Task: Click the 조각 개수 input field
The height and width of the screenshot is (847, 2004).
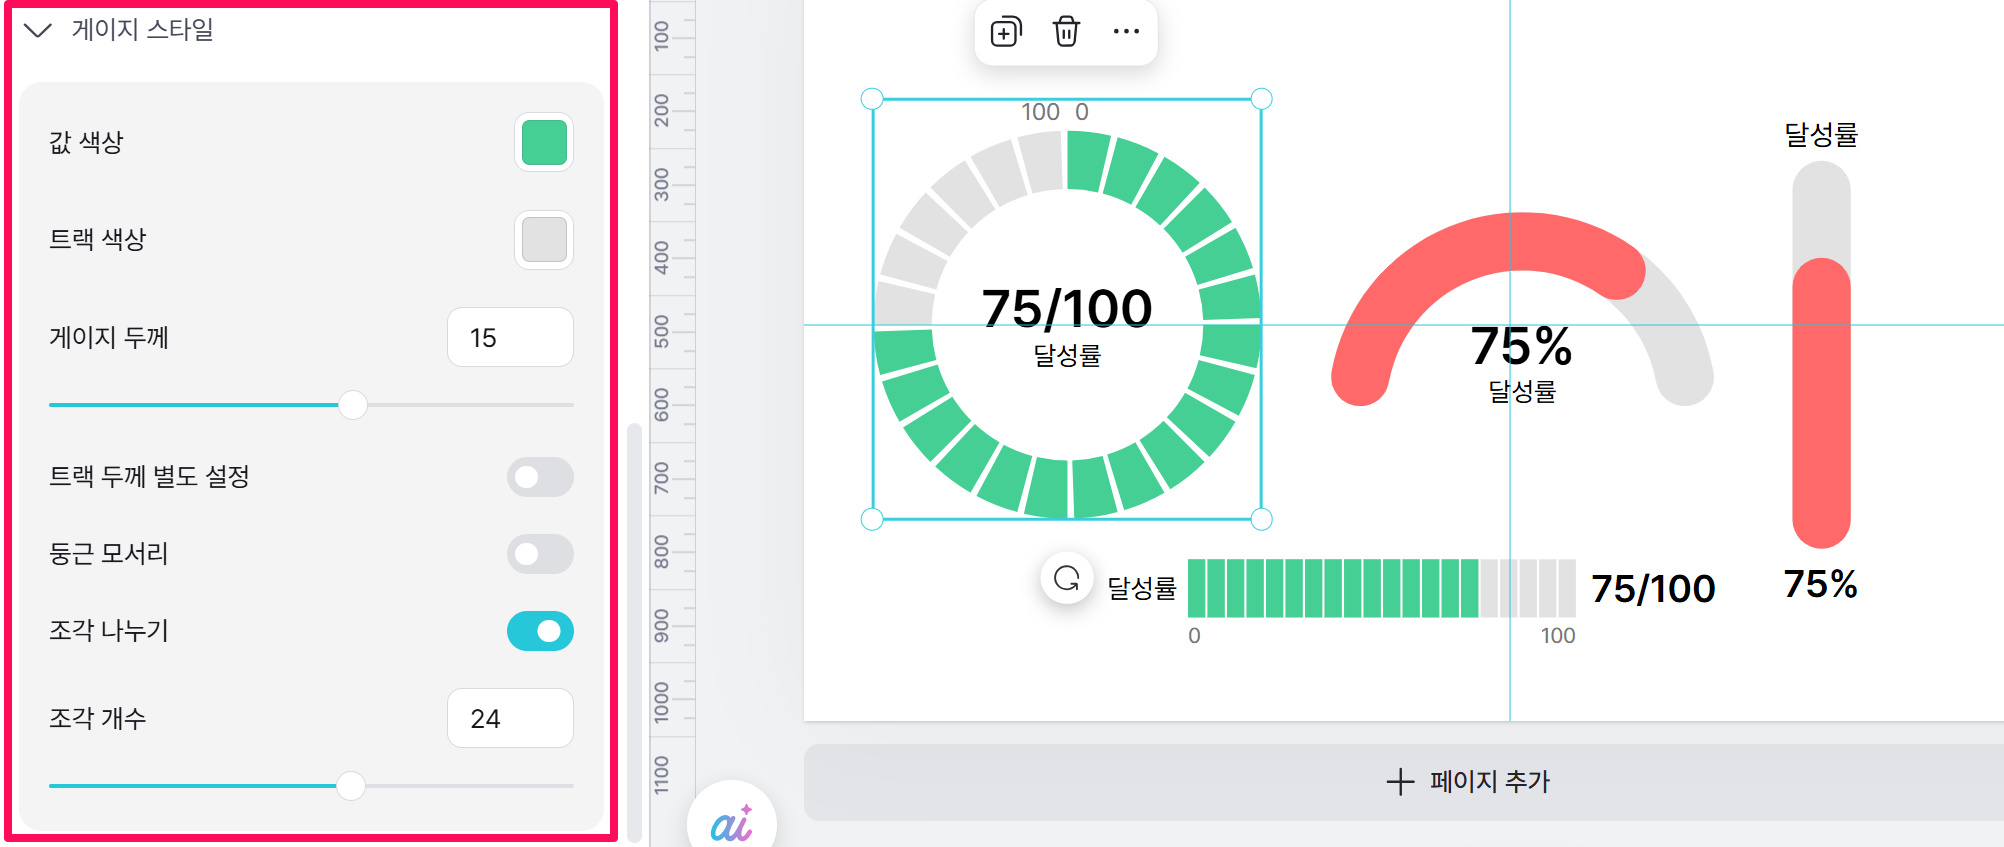Action: 510,719
